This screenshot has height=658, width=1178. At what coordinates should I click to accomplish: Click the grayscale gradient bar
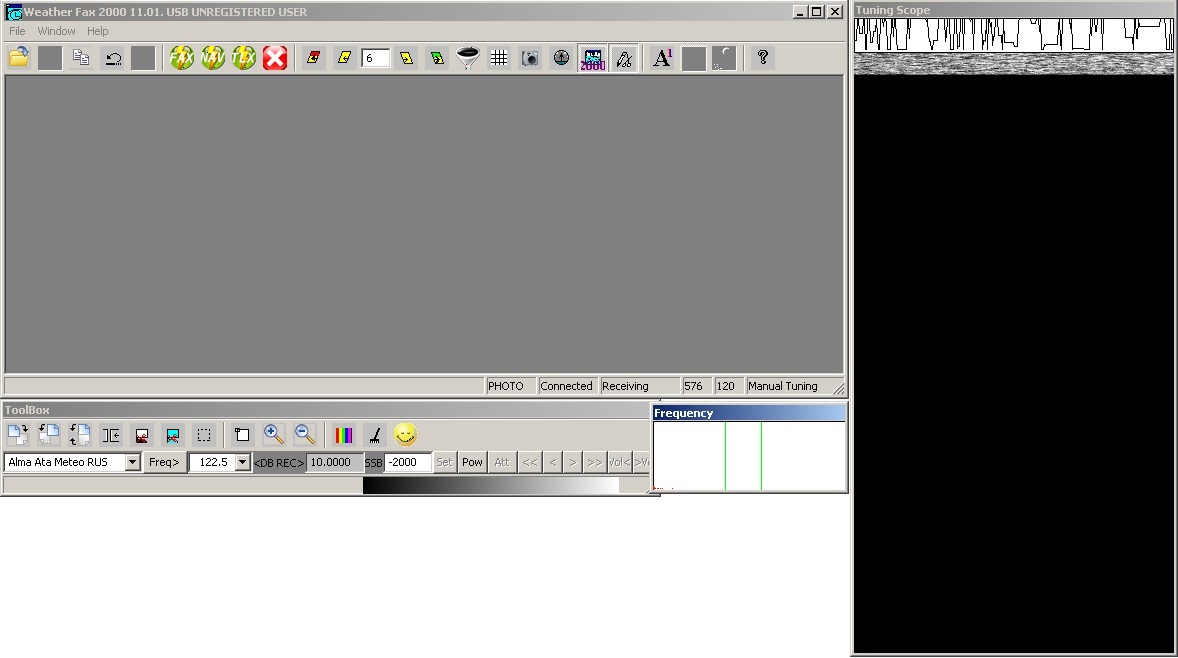(490, 485)
